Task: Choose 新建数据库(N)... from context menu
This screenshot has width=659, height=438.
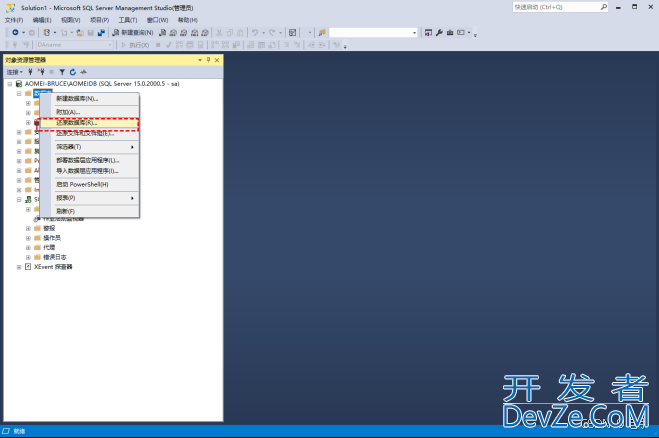Action: pyautogui.click(x=89, y=98)
